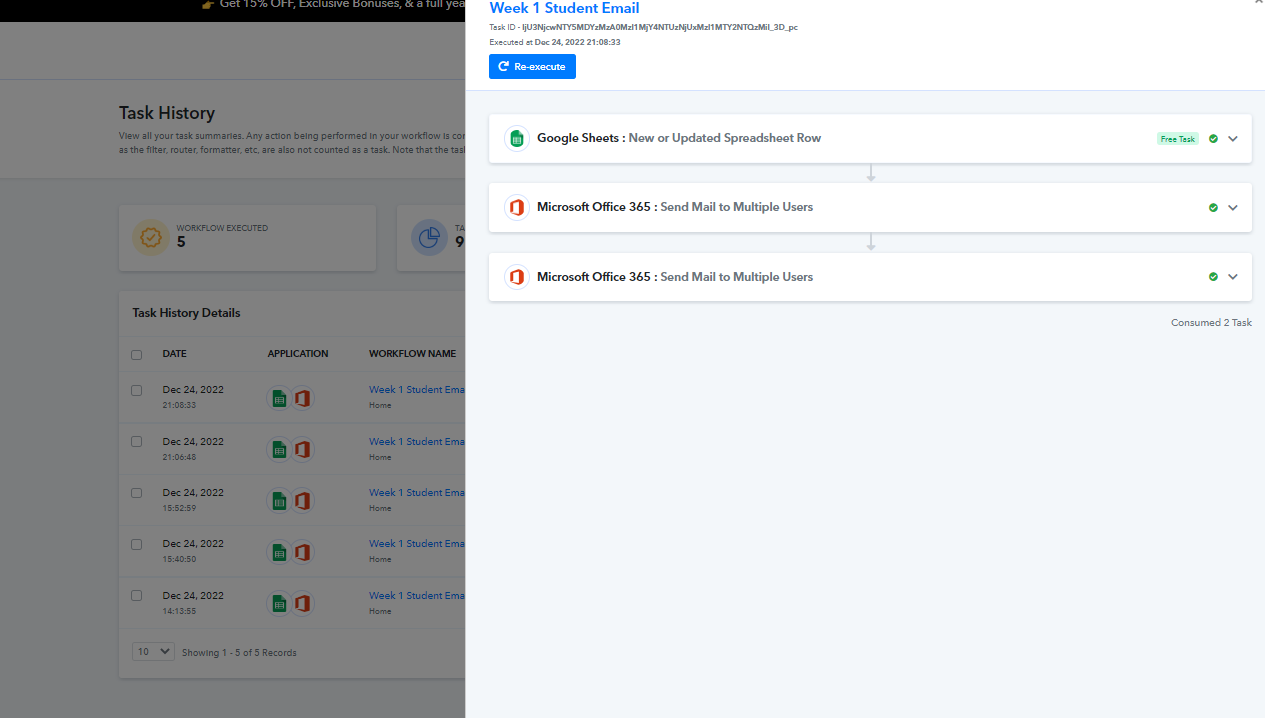Click the promo banner at top of page
This screenshot has width=1265, height=718.
[x=232, y=8]
